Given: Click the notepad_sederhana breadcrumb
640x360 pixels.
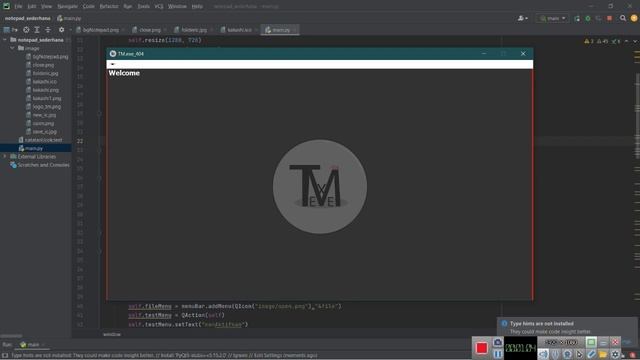Looking at the screenshot, I should [x=28, y=18].
